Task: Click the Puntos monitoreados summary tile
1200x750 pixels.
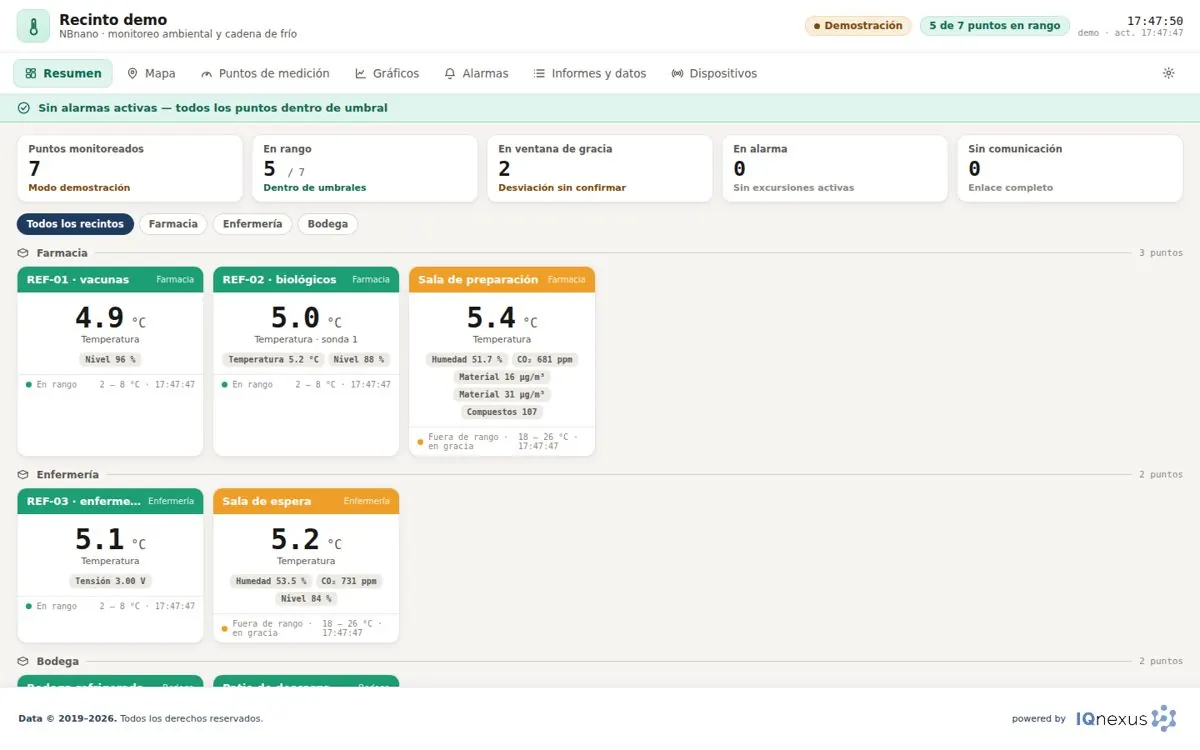Action: click(x=130, y=169)
